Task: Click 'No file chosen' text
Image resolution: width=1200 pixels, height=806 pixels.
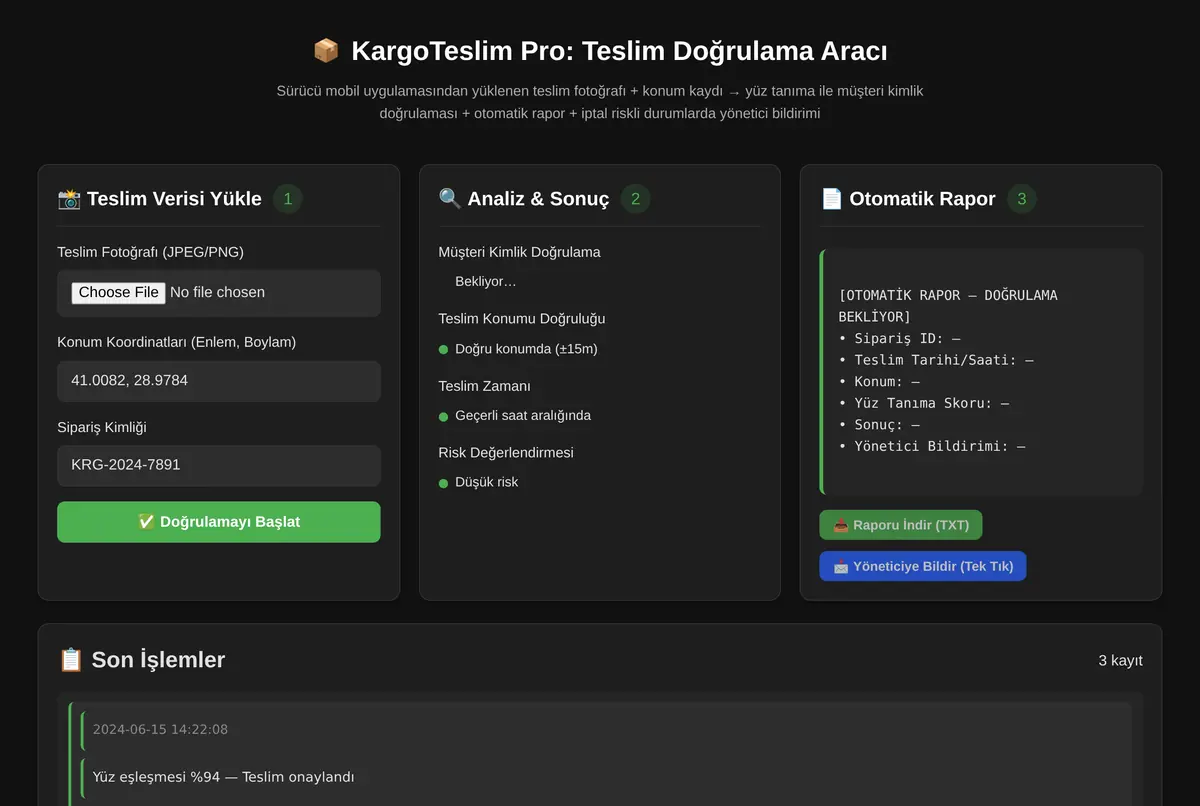Action: 217,293
